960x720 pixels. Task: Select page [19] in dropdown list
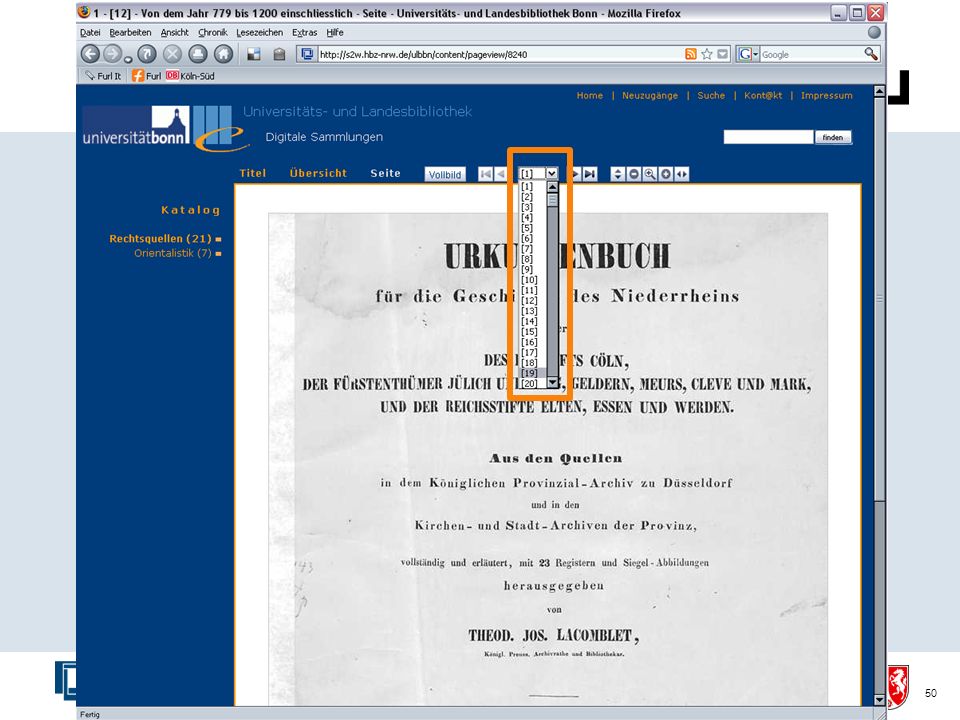[x=533, y=373]
